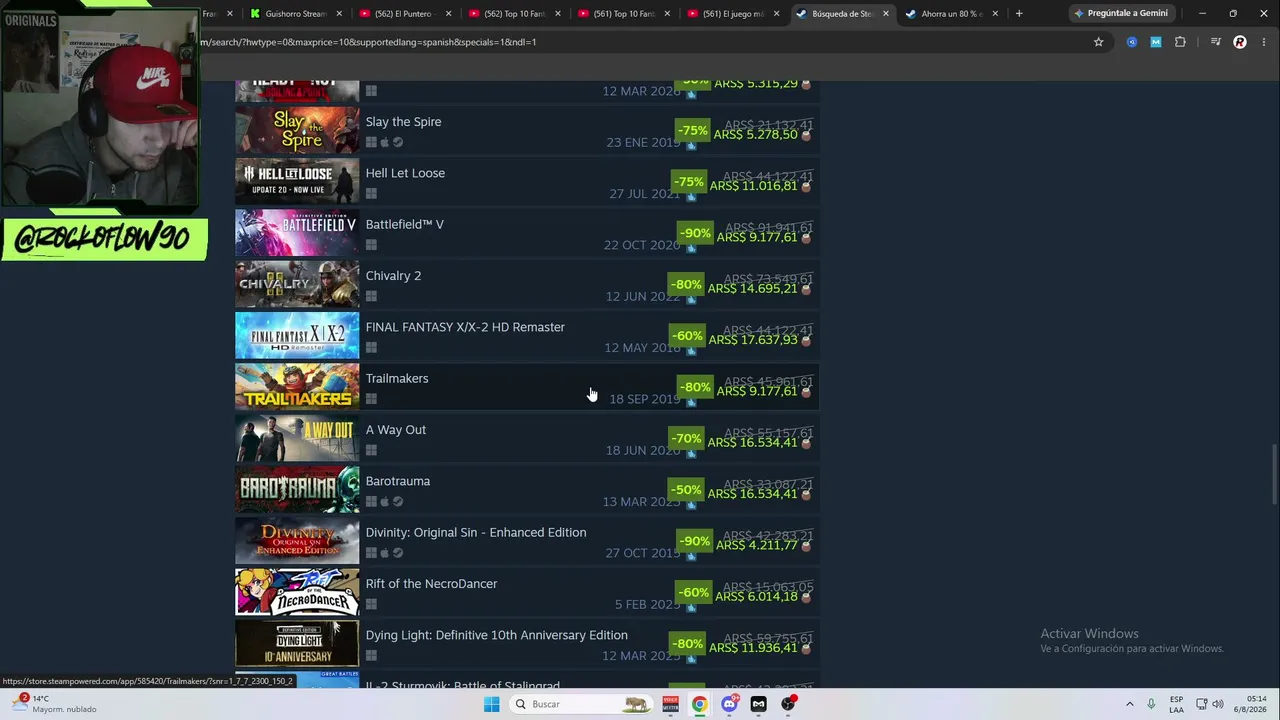Click the browser address bar
This screenshot has height=720, width=1280.
(640, 42)
